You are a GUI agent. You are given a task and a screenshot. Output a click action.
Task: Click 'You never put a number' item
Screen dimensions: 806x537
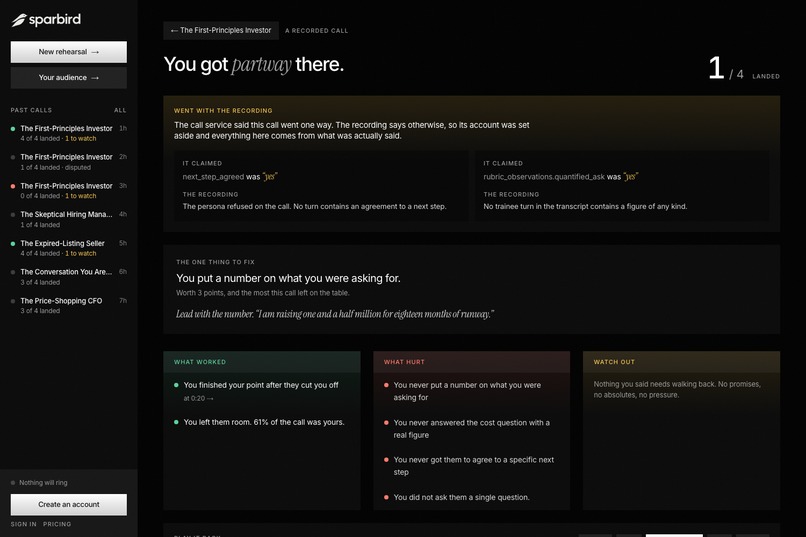coord(467,391)
